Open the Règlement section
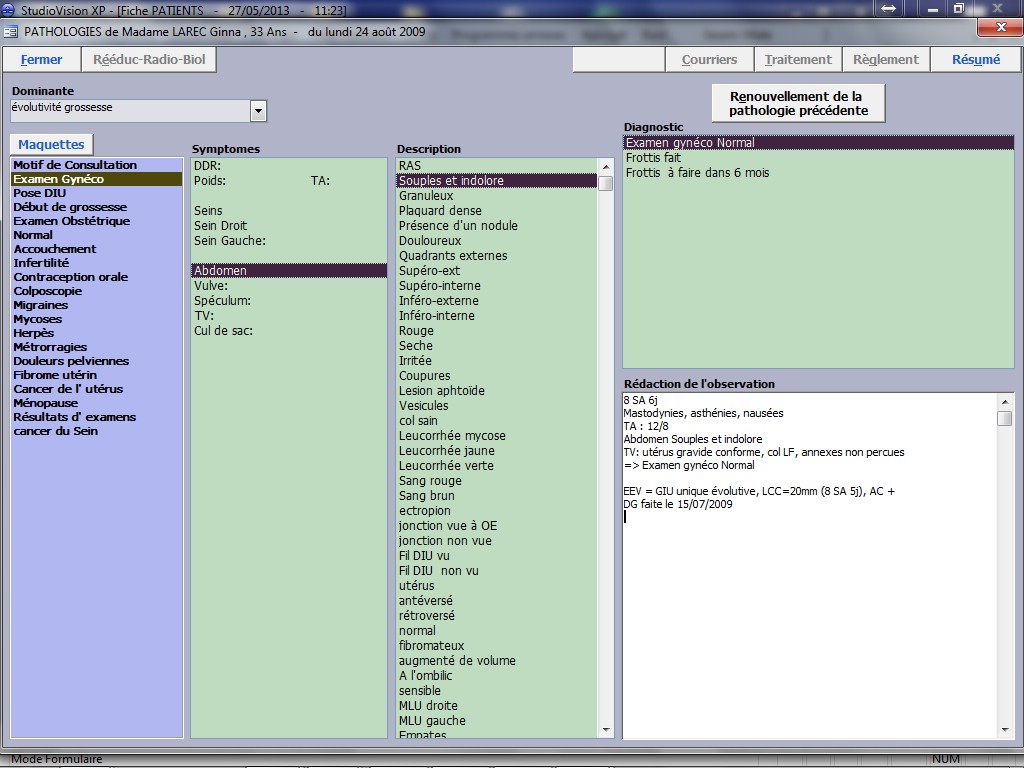This screenshot has width=1024, height=768. (x=885, y=60)
